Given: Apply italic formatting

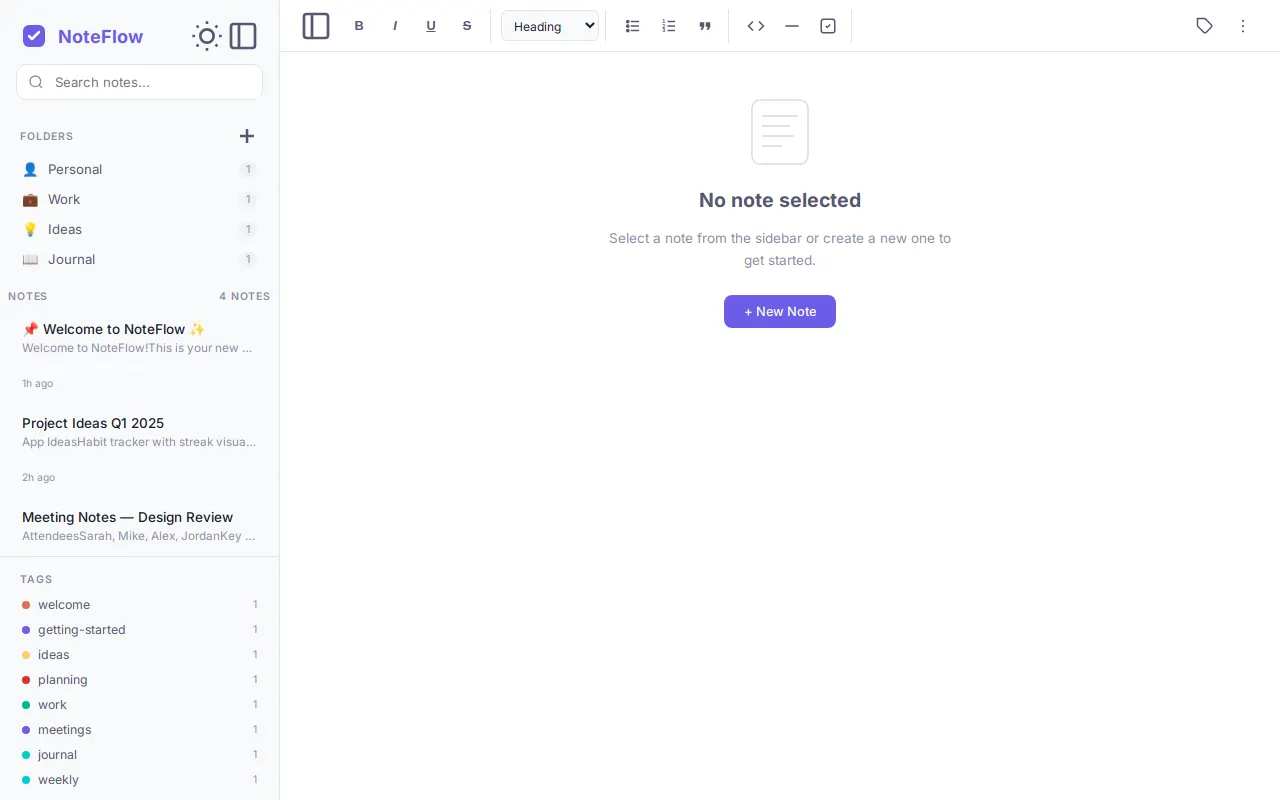Looking at the screenshot, I should click(395, 26).
